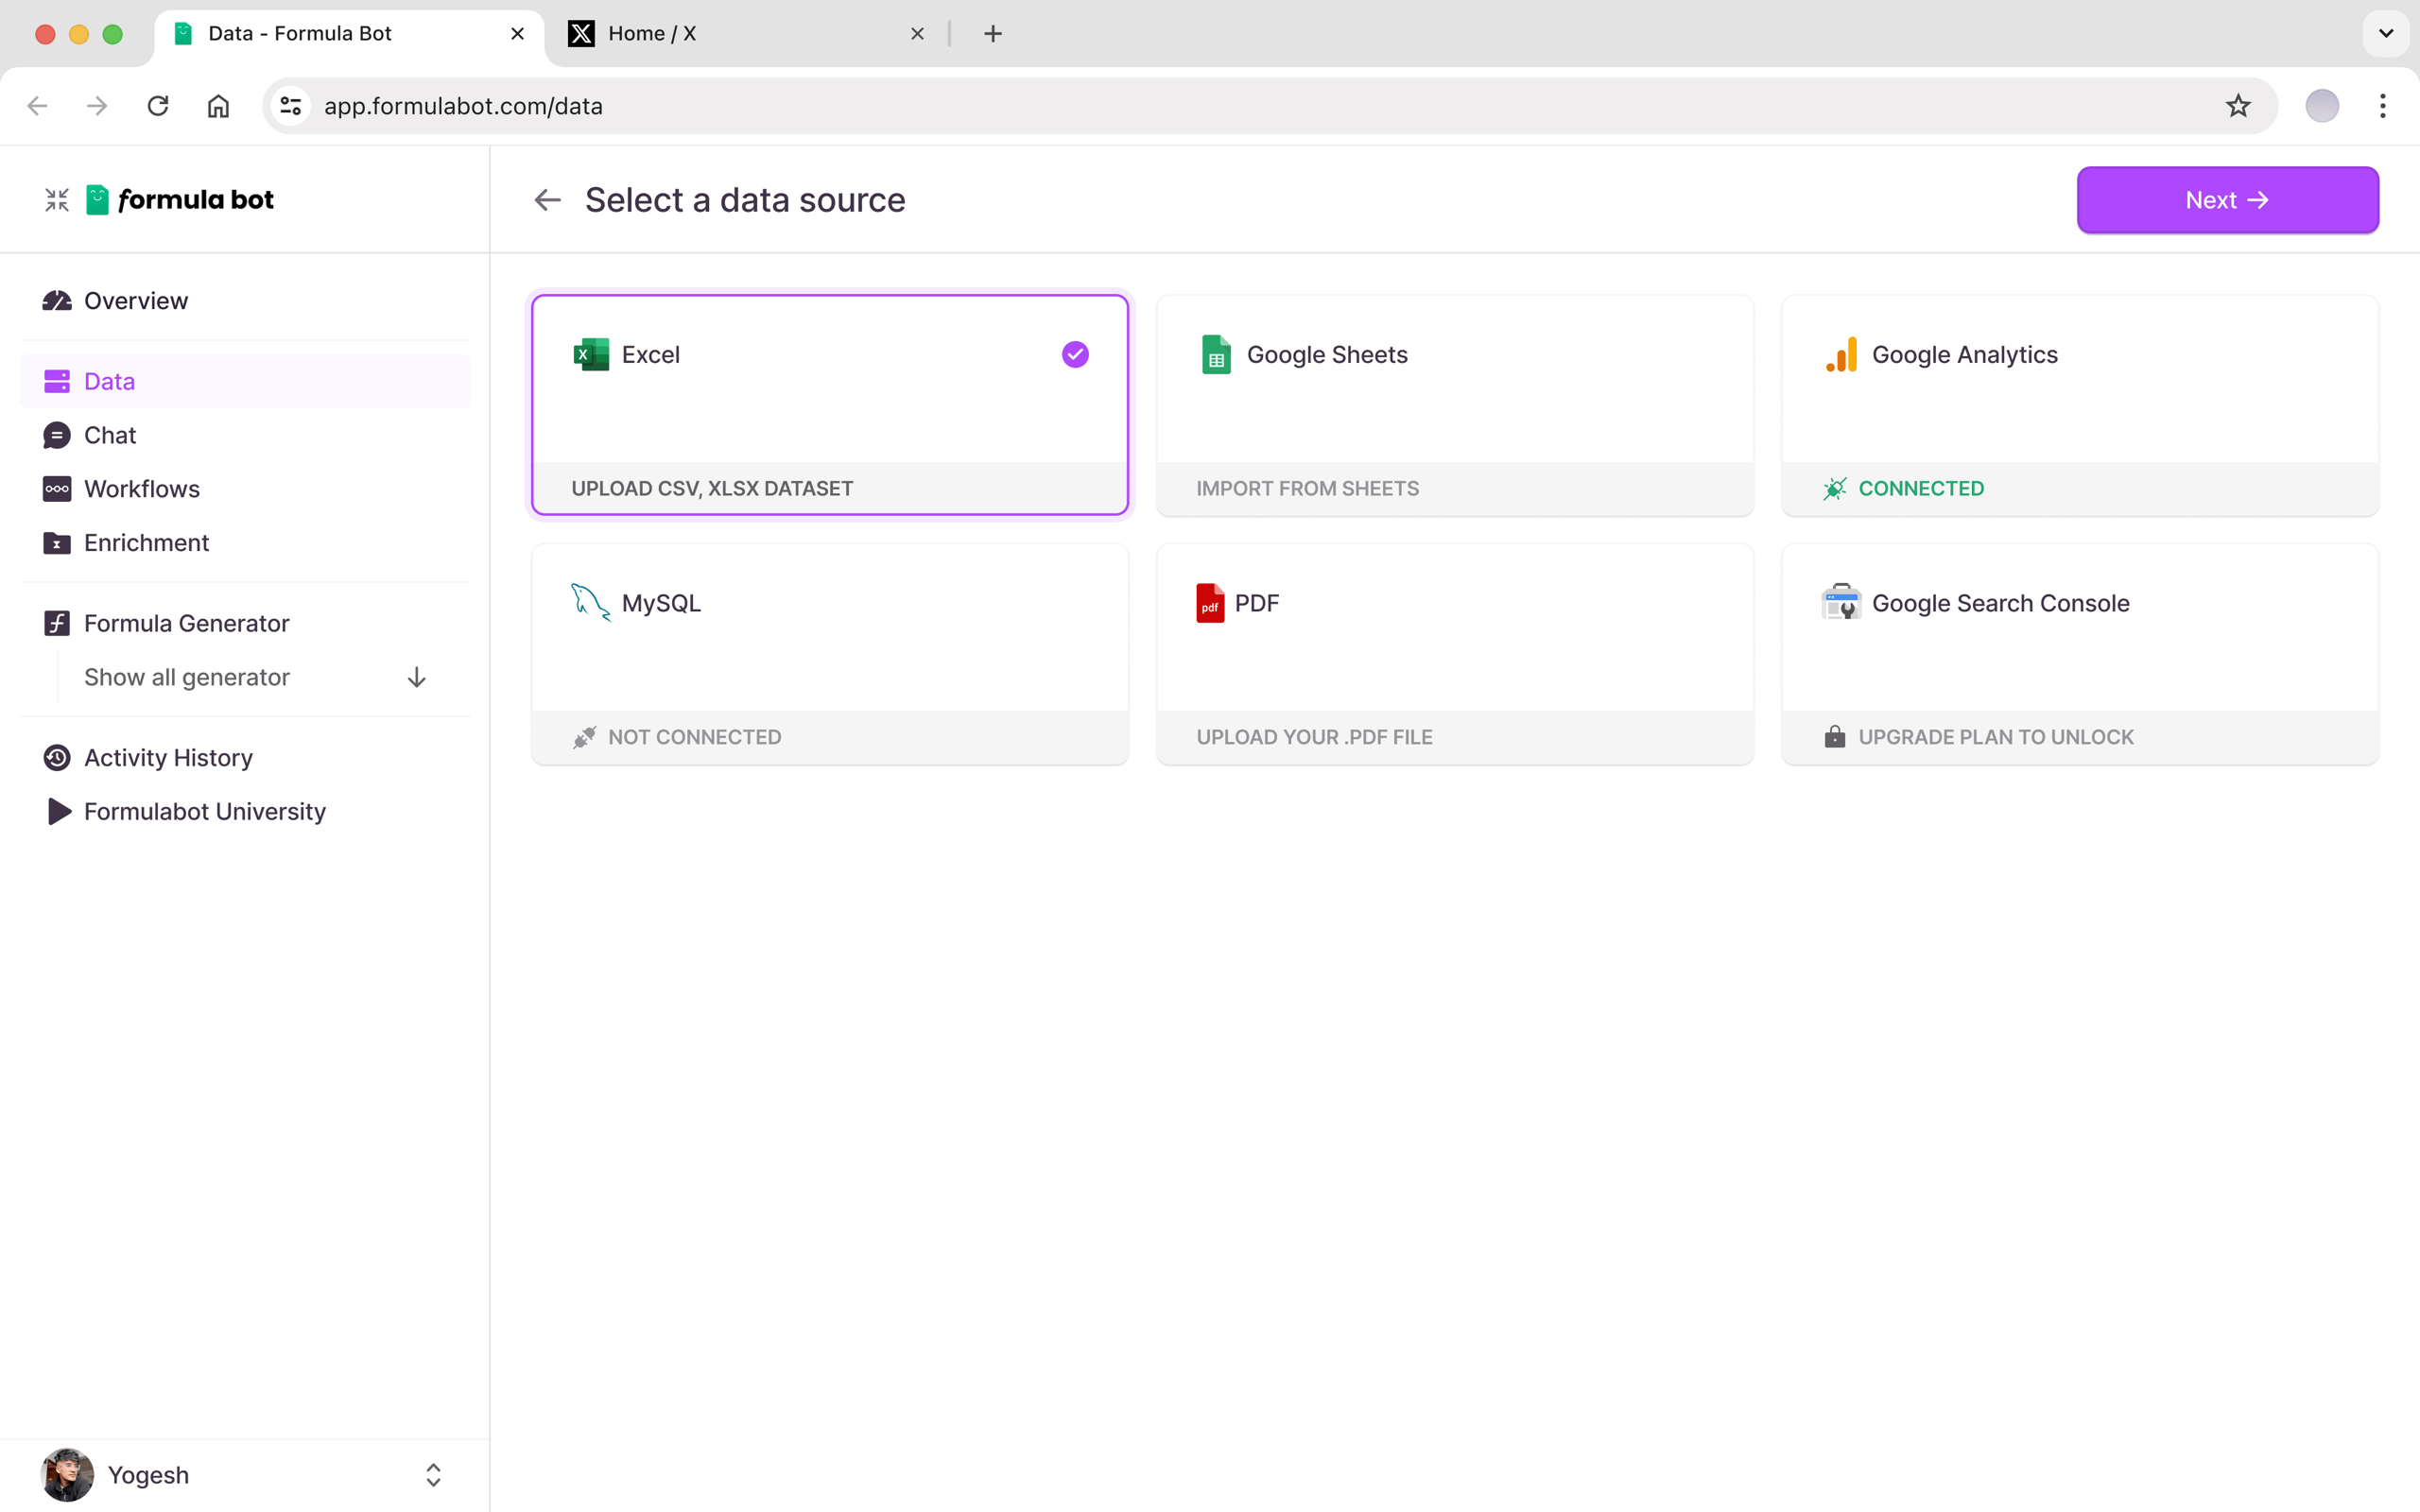Click the Formula Generator function icon

[57, 623]
